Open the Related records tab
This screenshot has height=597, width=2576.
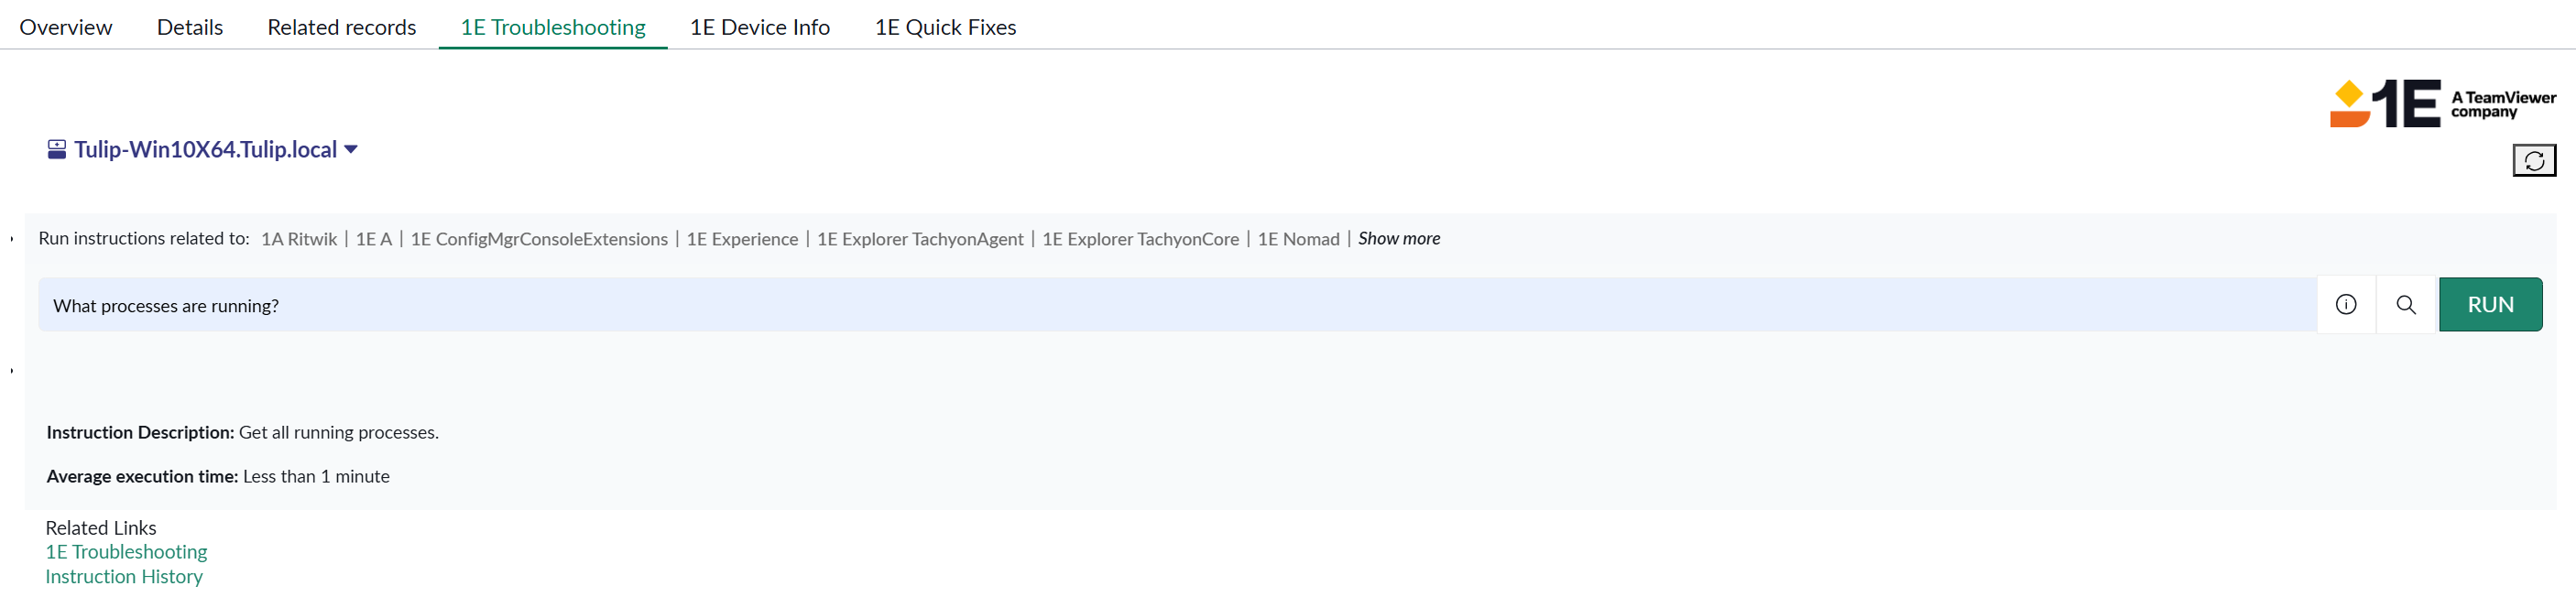pyautogui.click(x=341, y=27)
